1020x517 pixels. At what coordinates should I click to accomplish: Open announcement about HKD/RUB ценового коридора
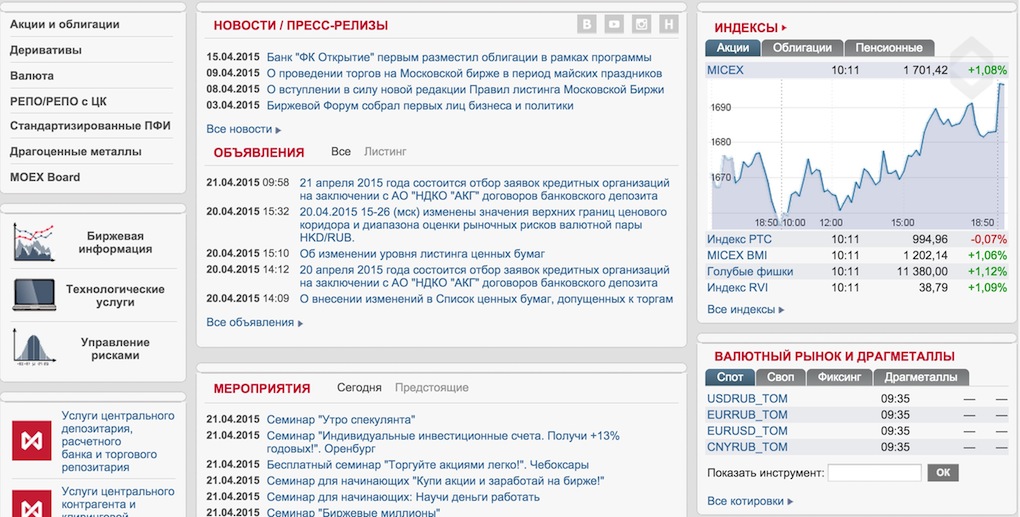tap(483, 225)
